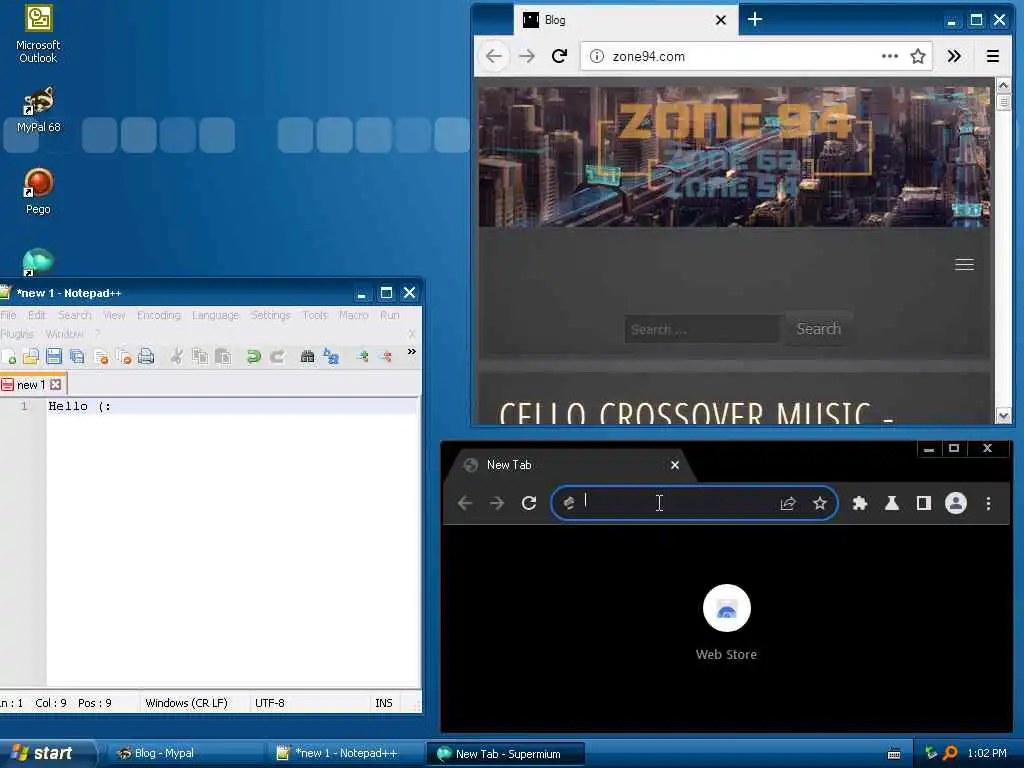Click the Supermium back arrow
The height and width of the screenshot is (768, 1024).
pyautogui.click(x=465, y=503)
